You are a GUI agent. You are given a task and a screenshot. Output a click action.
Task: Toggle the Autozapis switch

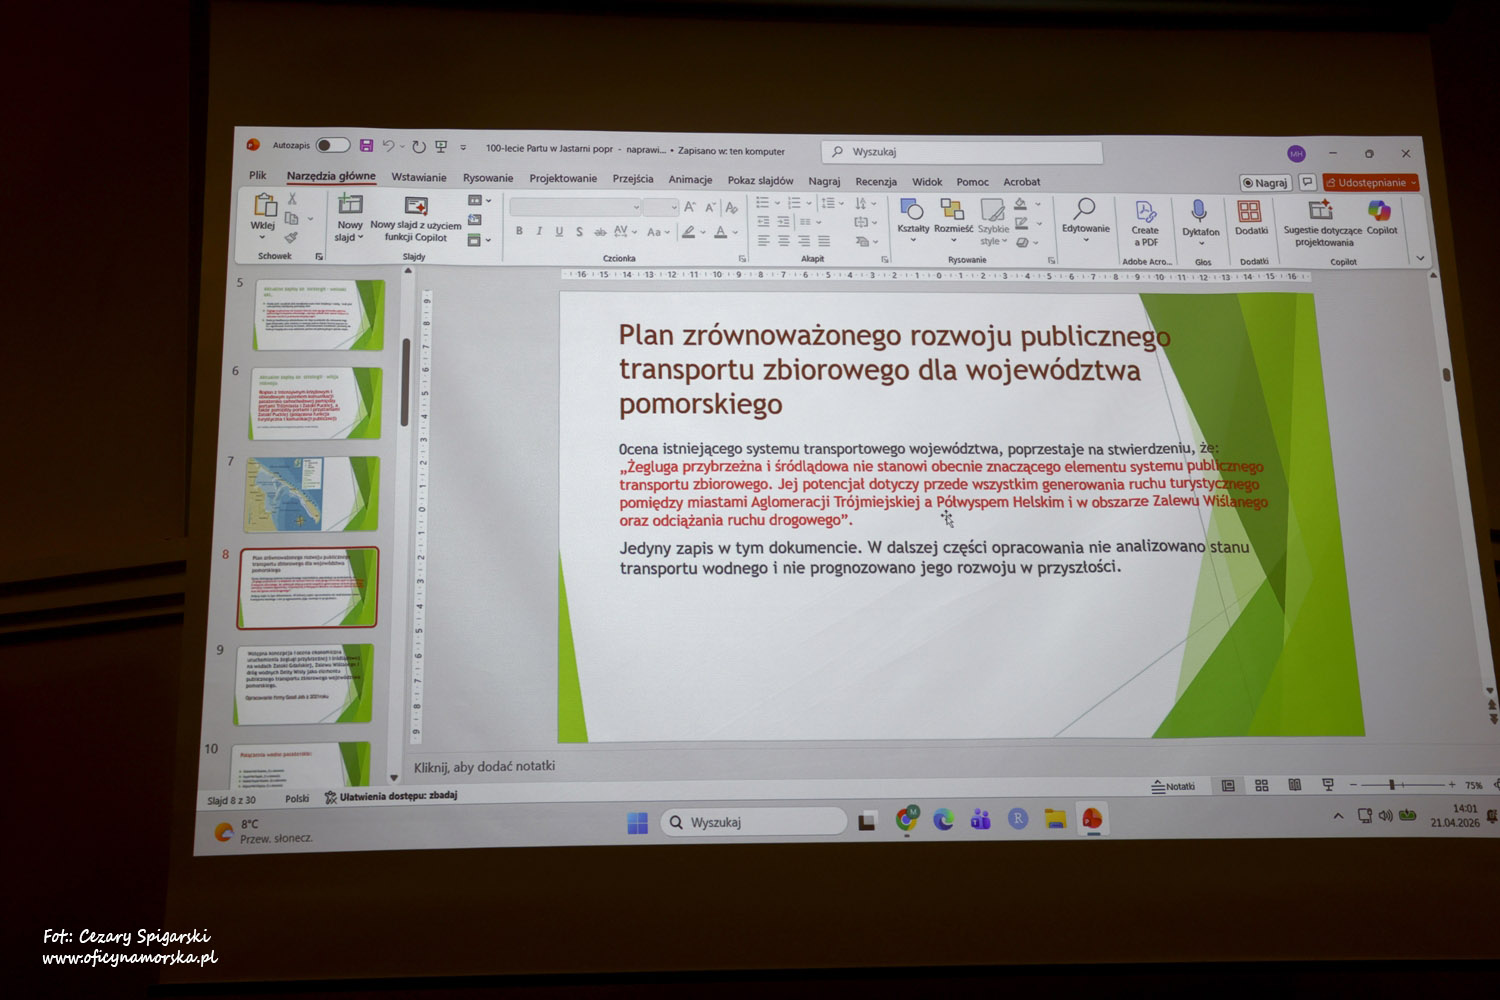tap(333, 145)
